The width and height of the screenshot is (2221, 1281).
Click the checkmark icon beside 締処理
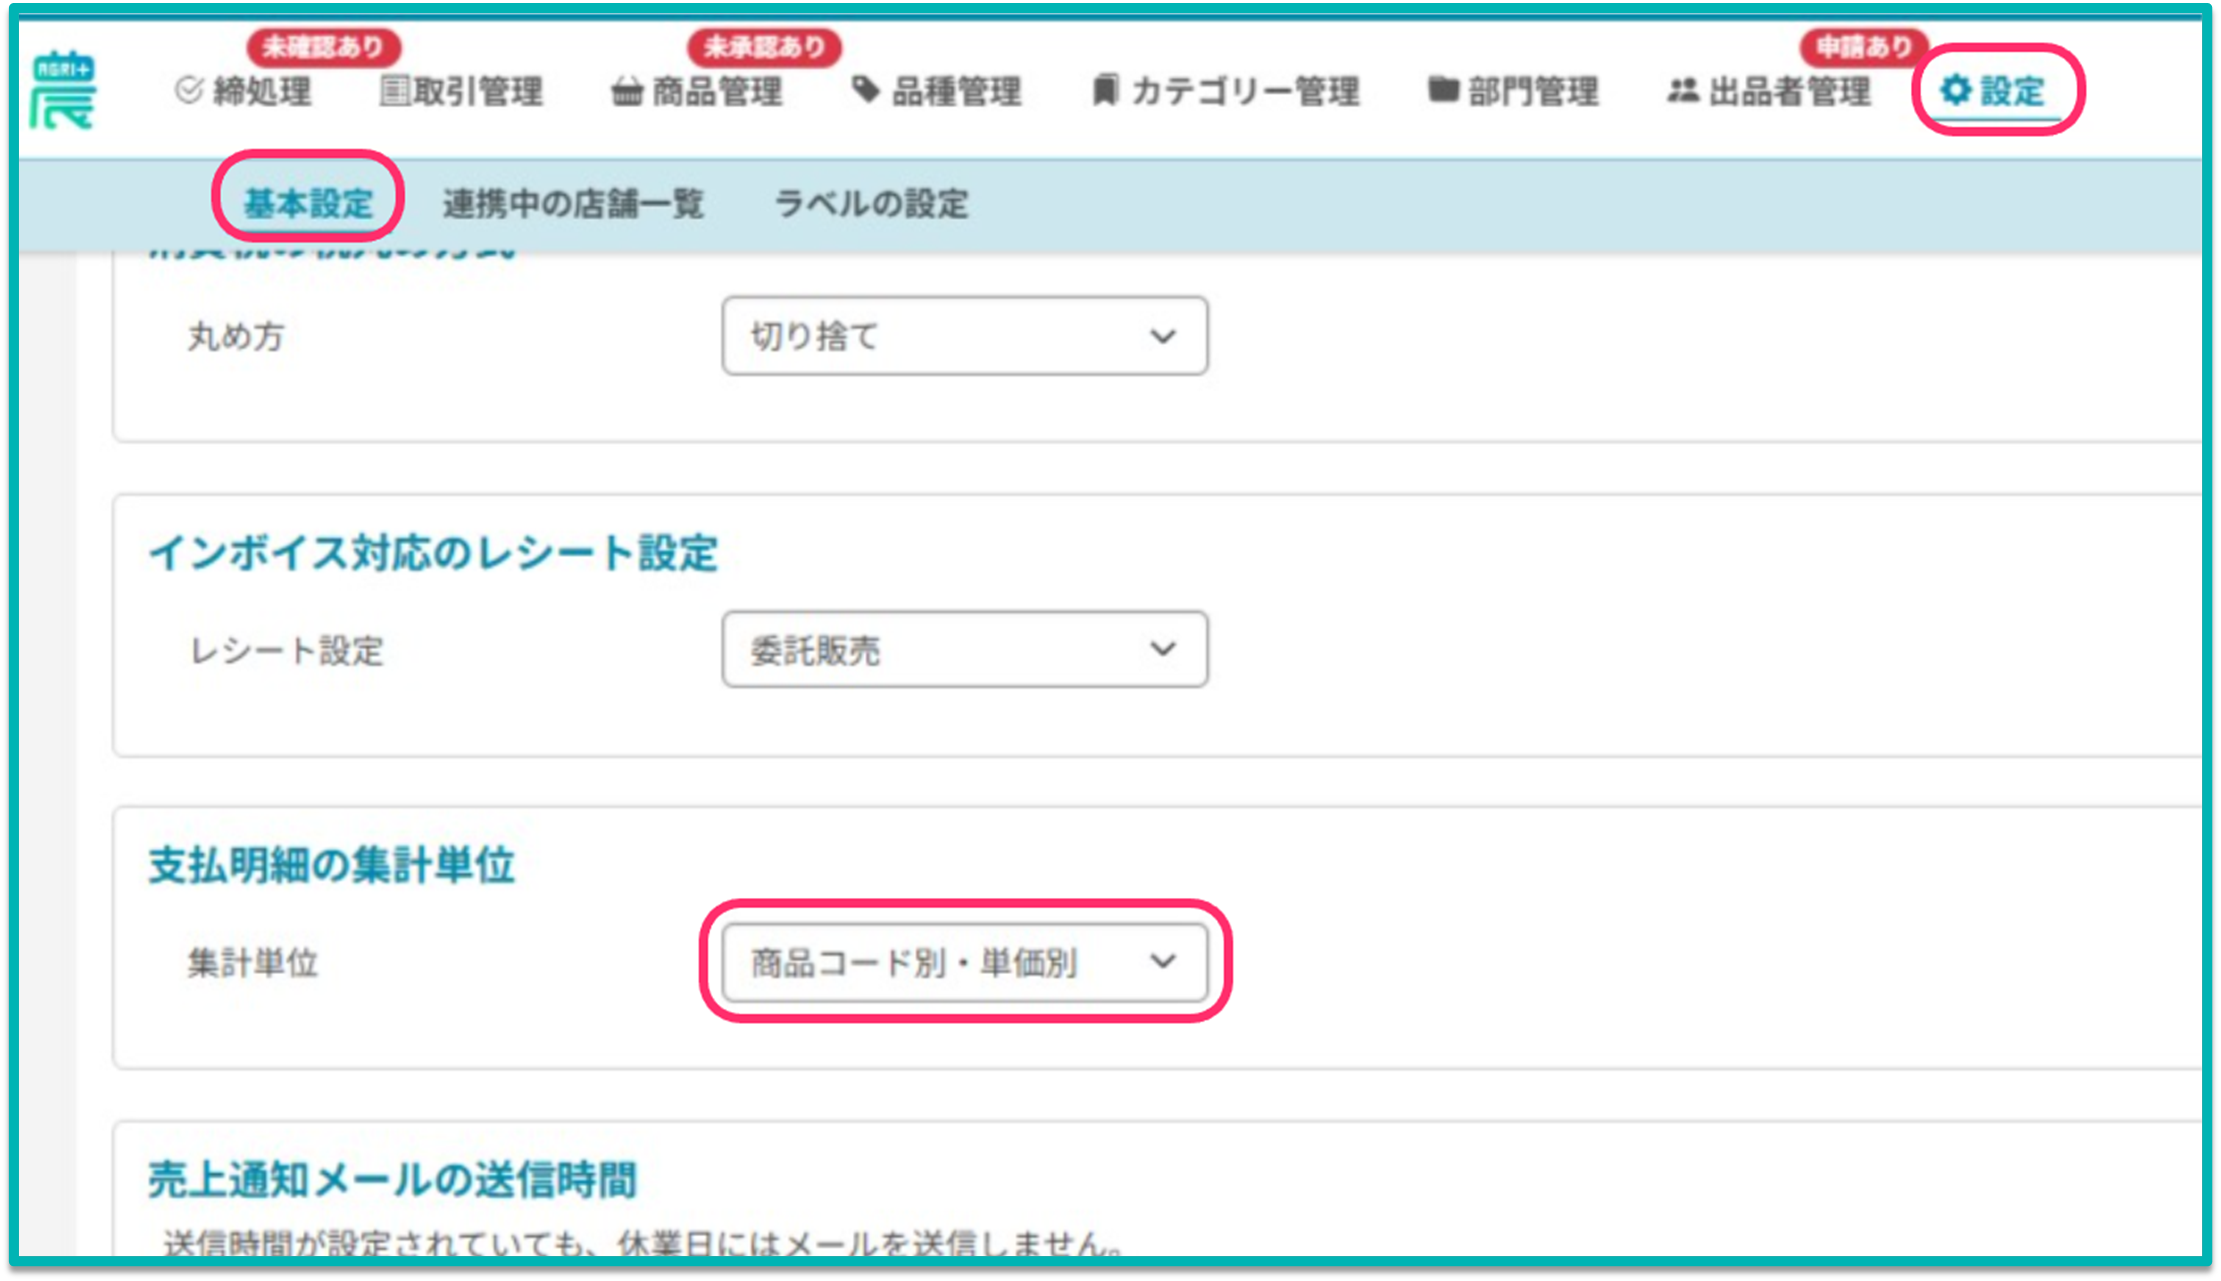coord(188,91)
